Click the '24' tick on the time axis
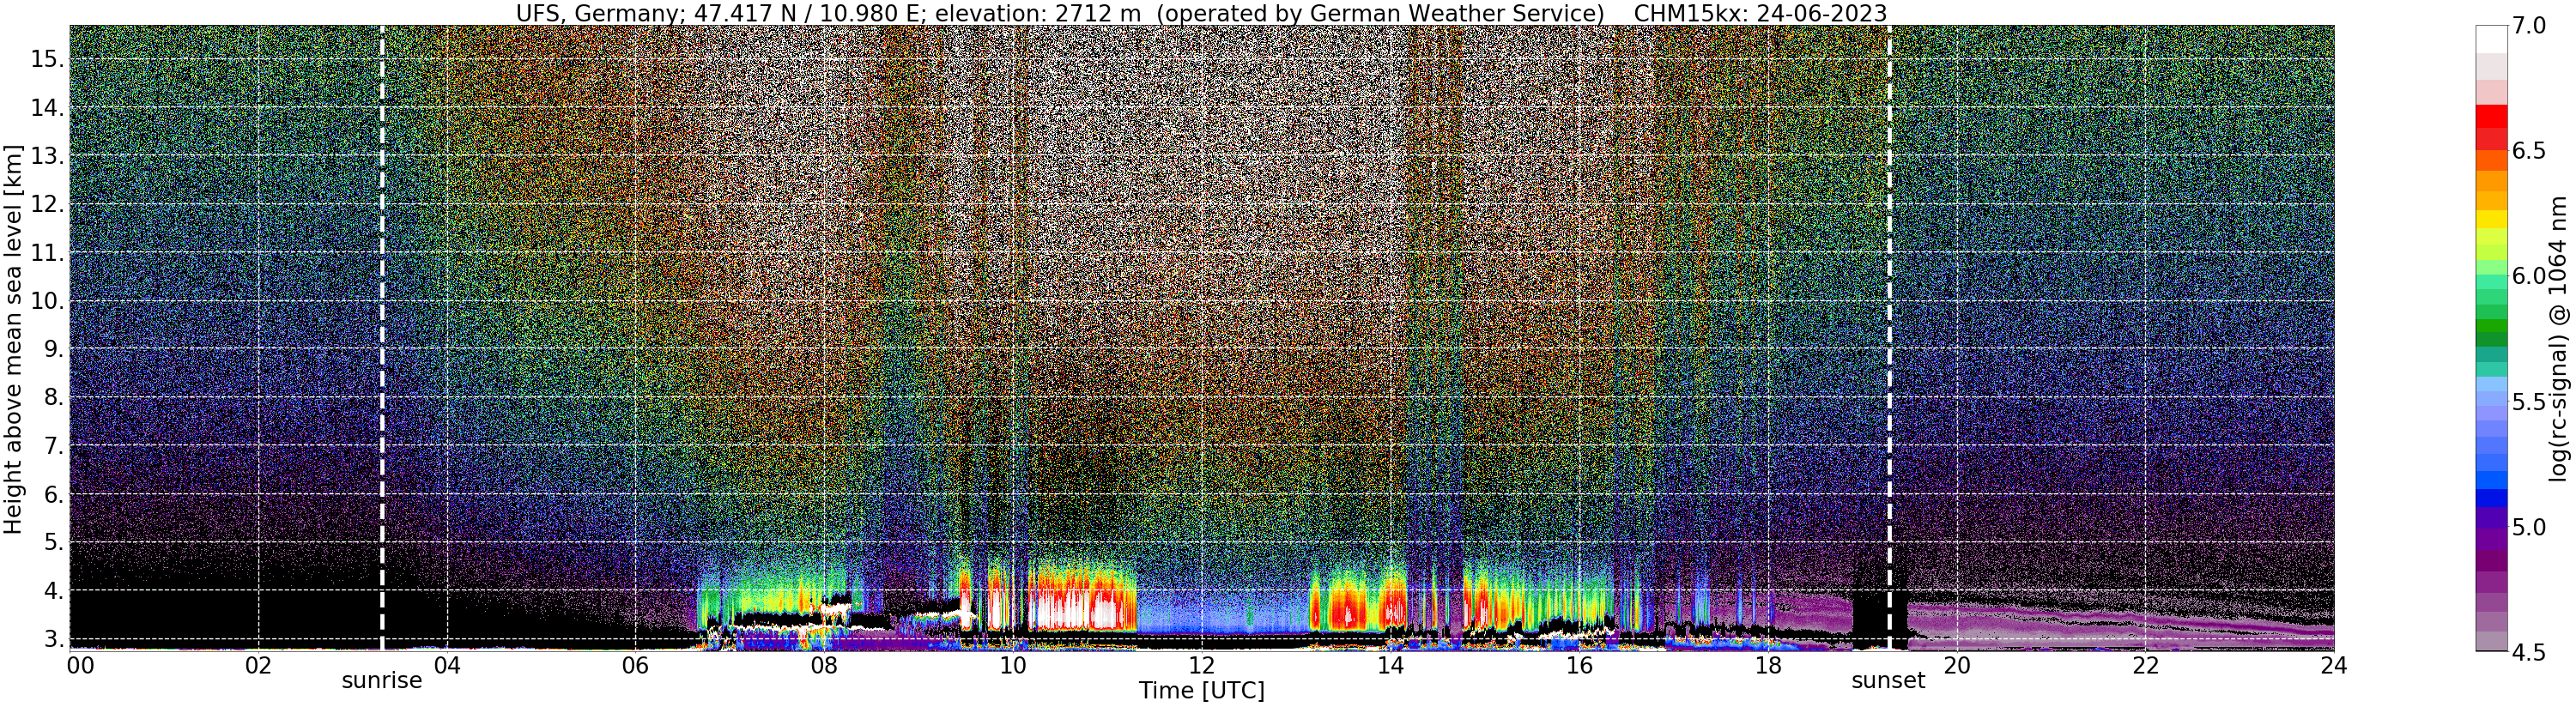Image resolution: width=2576 pixels, height=707 pixels. tap(2333, 664)
